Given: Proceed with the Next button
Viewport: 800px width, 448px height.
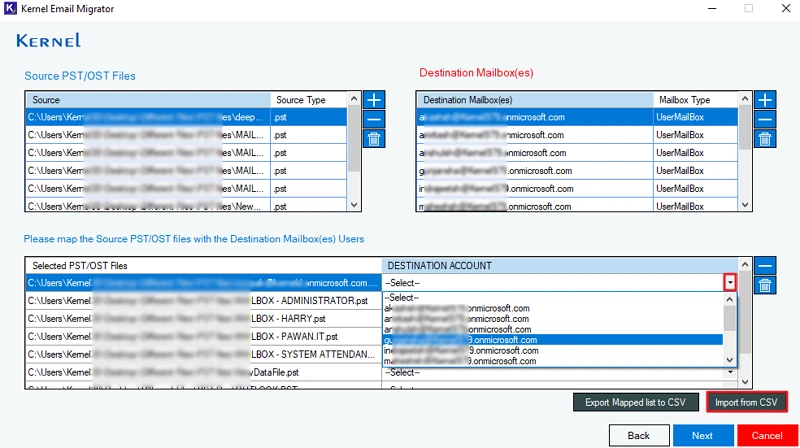Looking at the screenshot, I should pyautogui.click(x=703, y=436).
